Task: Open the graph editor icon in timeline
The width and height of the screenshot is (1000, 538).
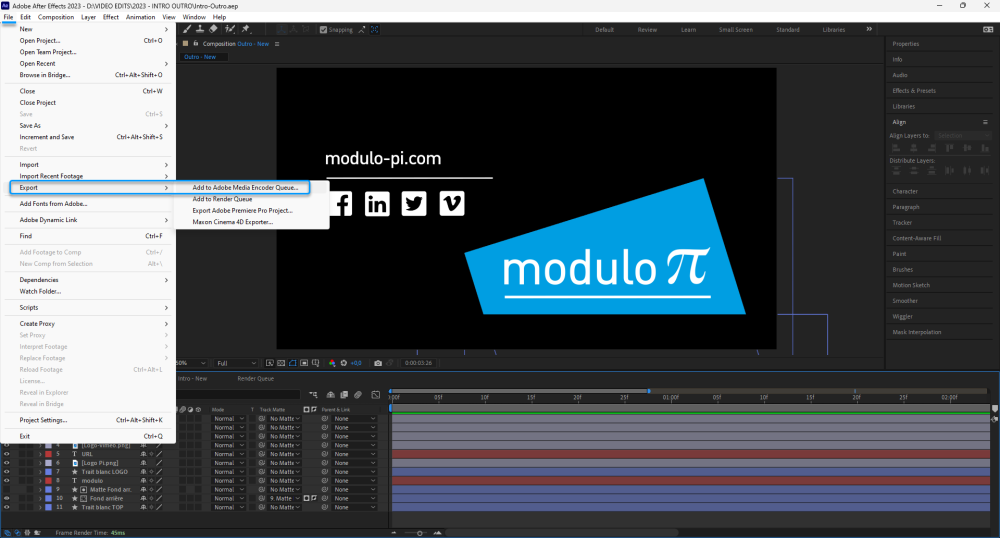Action: 376,395
